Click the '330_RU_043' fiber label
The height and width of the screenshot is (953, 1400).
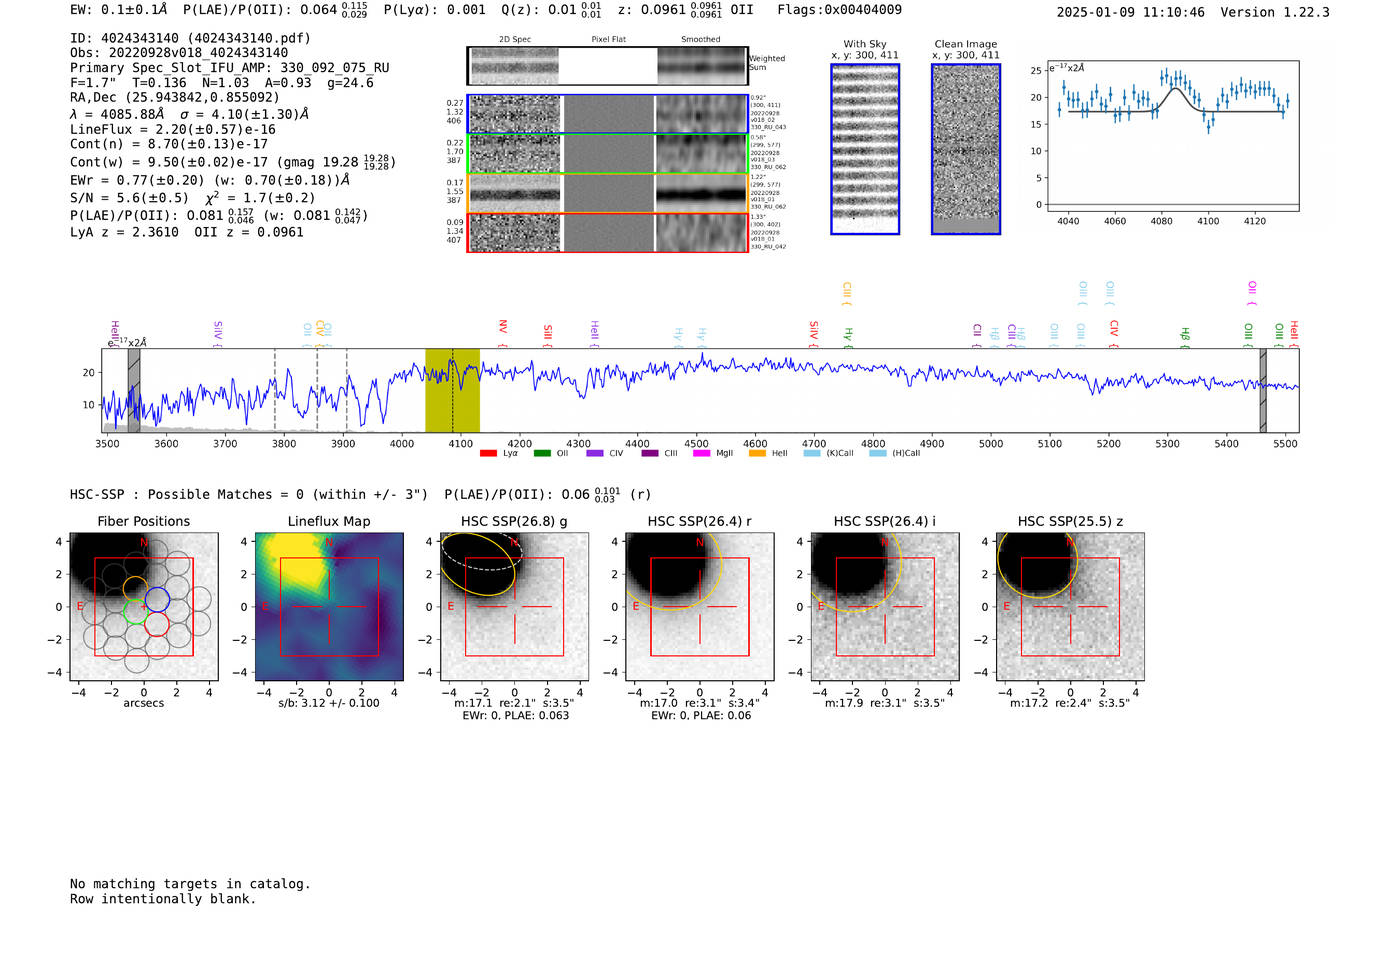tap(768, 128)
